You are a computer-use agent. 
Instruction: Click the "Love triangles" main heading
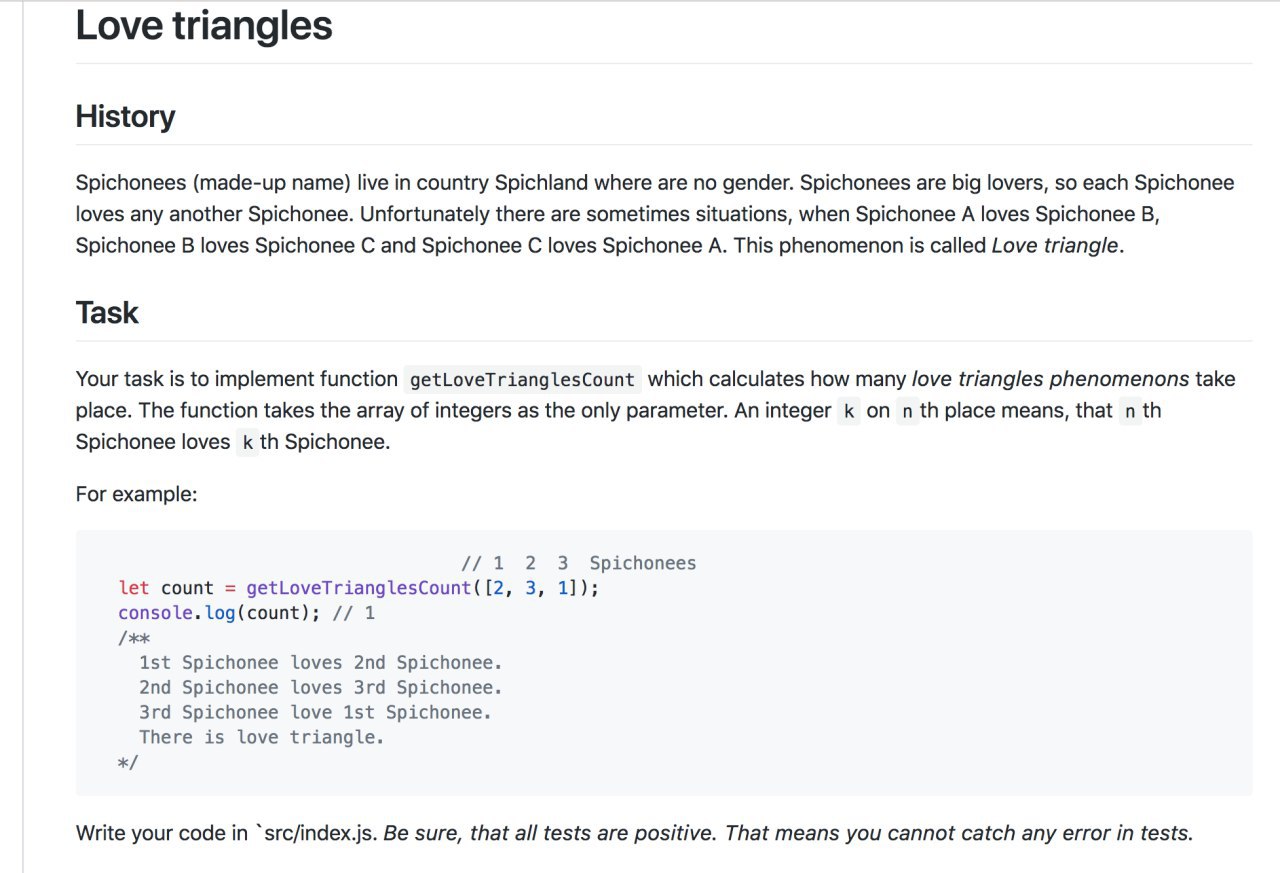[x=204, y=26]
